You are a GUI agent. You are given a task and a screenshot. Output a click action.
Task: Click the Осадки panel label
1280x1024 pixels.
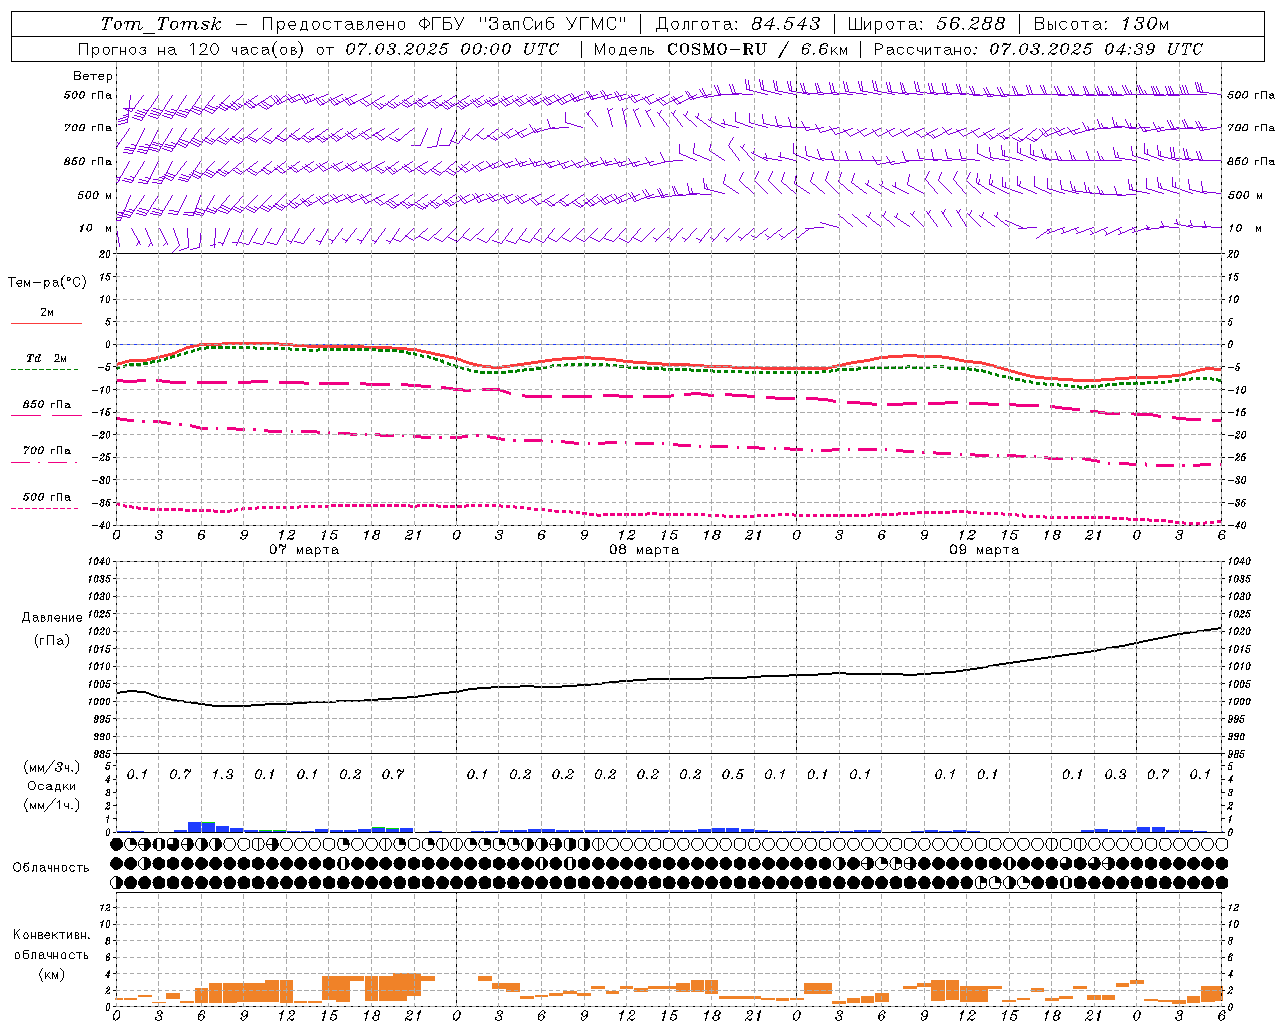tap(52, 786)
